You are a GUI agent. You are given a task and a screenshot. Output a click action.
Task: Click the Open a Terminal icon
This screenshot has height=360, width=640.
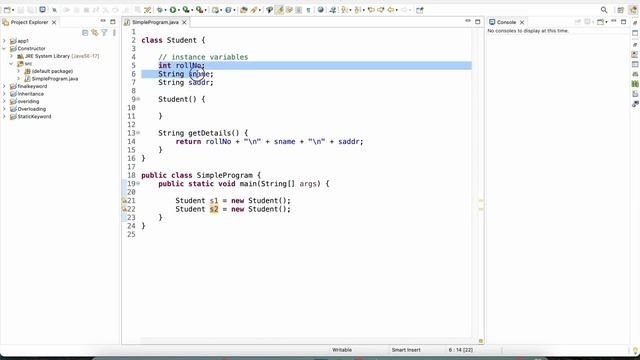(42, 10)
